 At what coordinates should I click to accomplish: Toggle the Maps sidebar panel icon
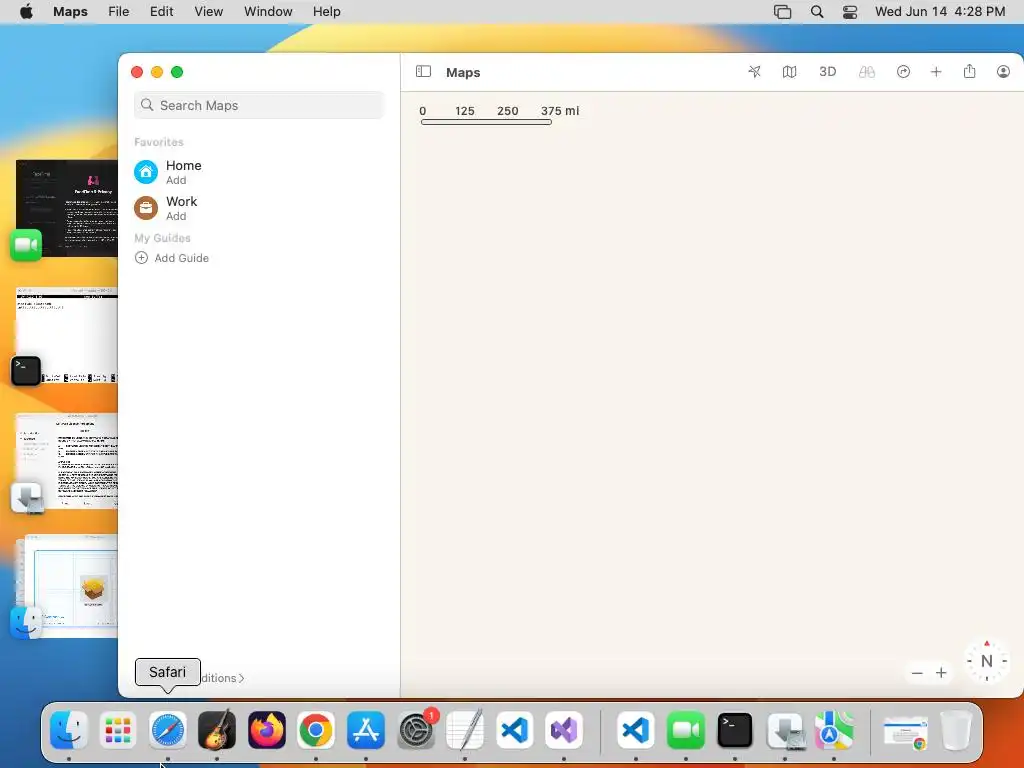click(x=423, y=71)
